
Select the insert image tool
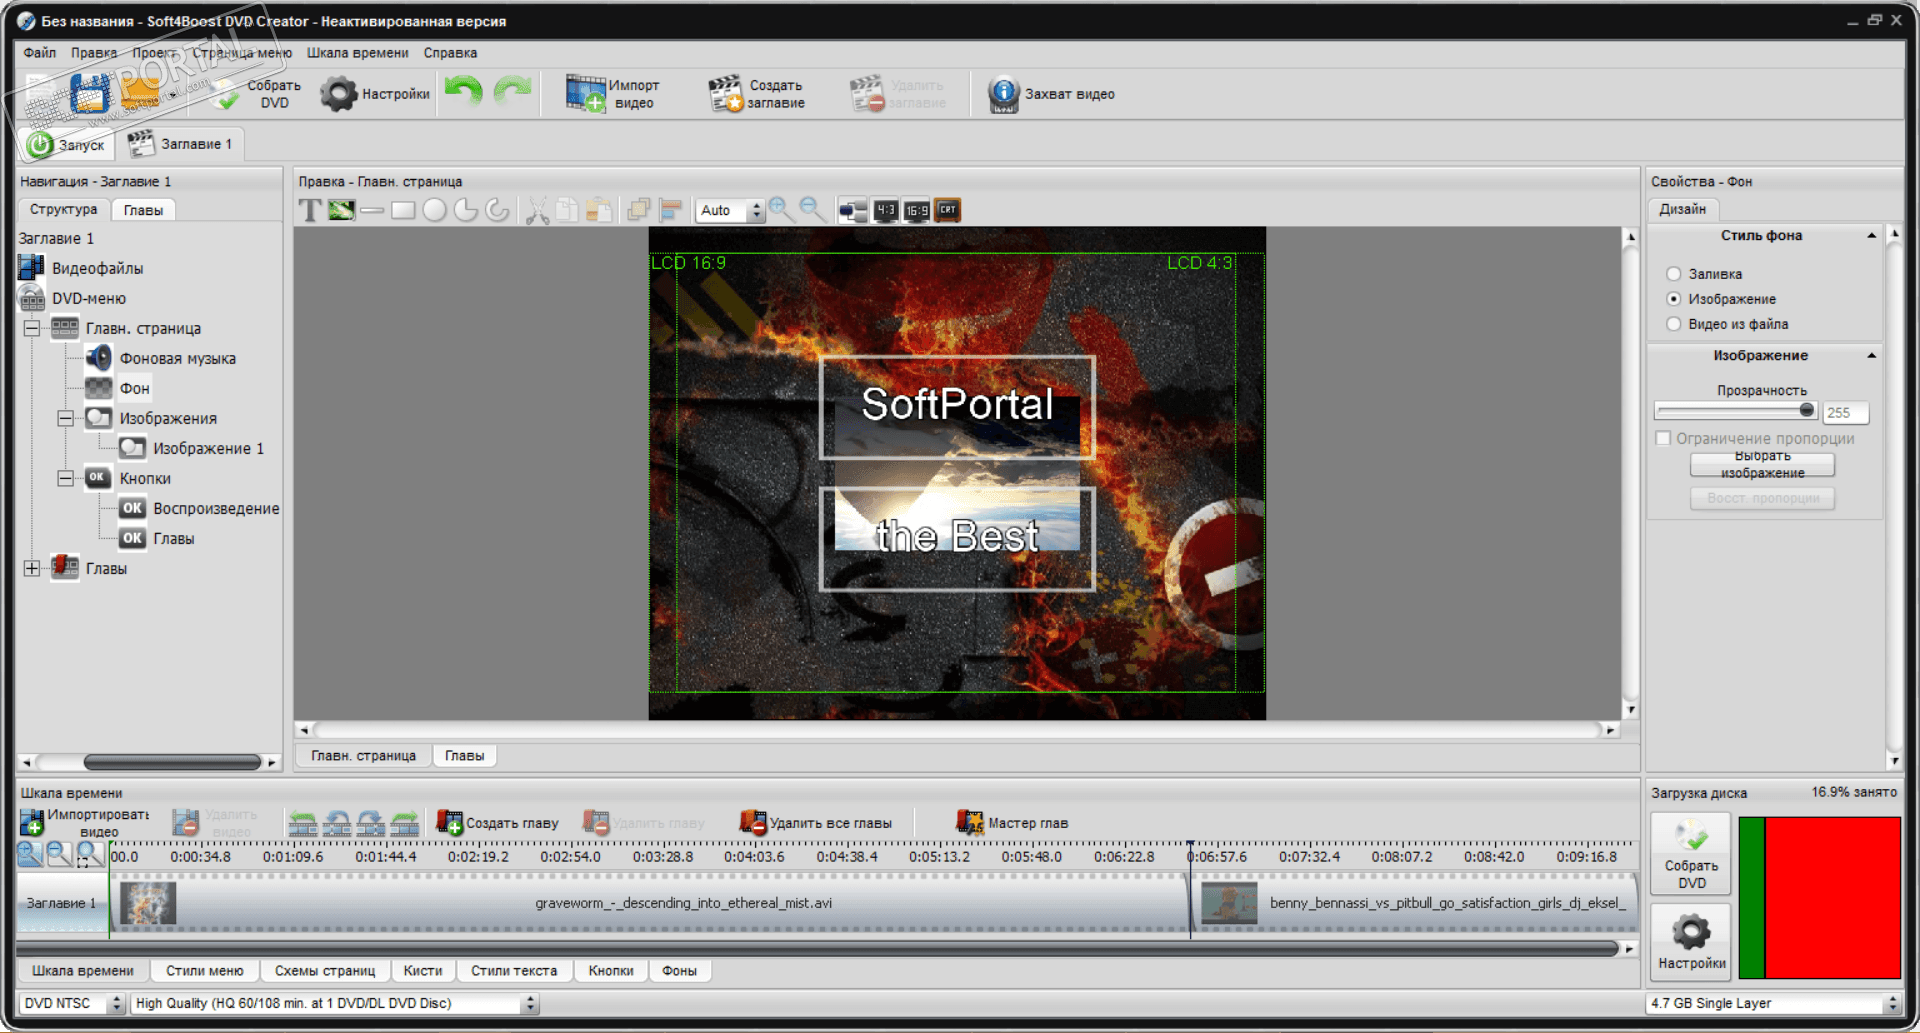(342, 210)
